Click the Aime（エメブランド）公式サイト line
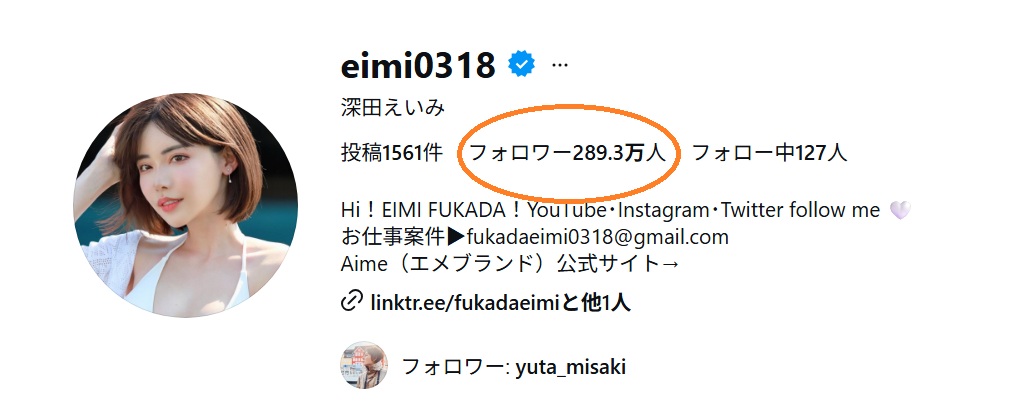The image size is (1025, 413). [x=511, y=263]
